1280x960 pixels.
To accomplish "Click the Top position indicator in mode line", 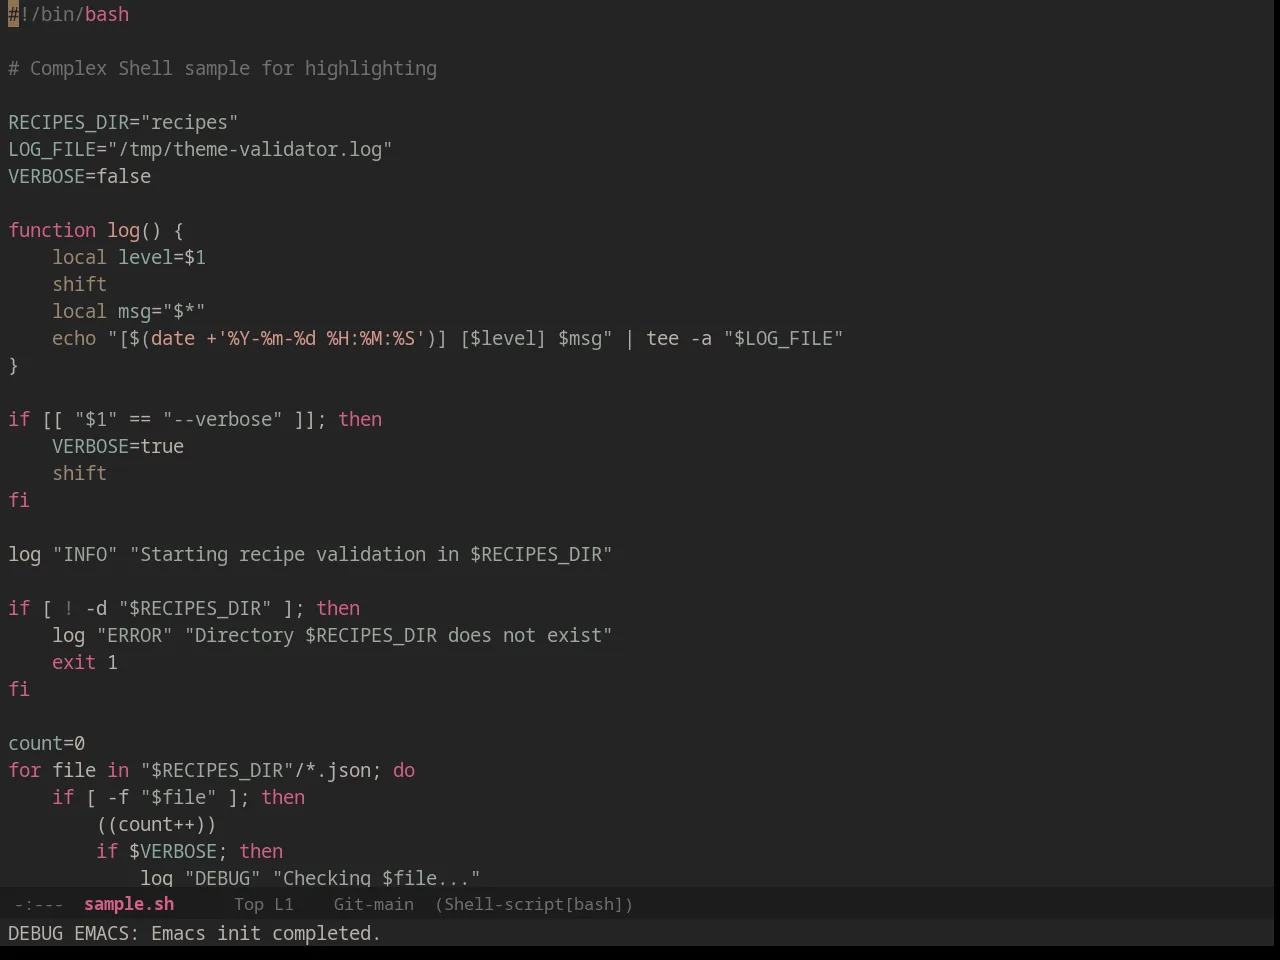I will coord(248,904).
